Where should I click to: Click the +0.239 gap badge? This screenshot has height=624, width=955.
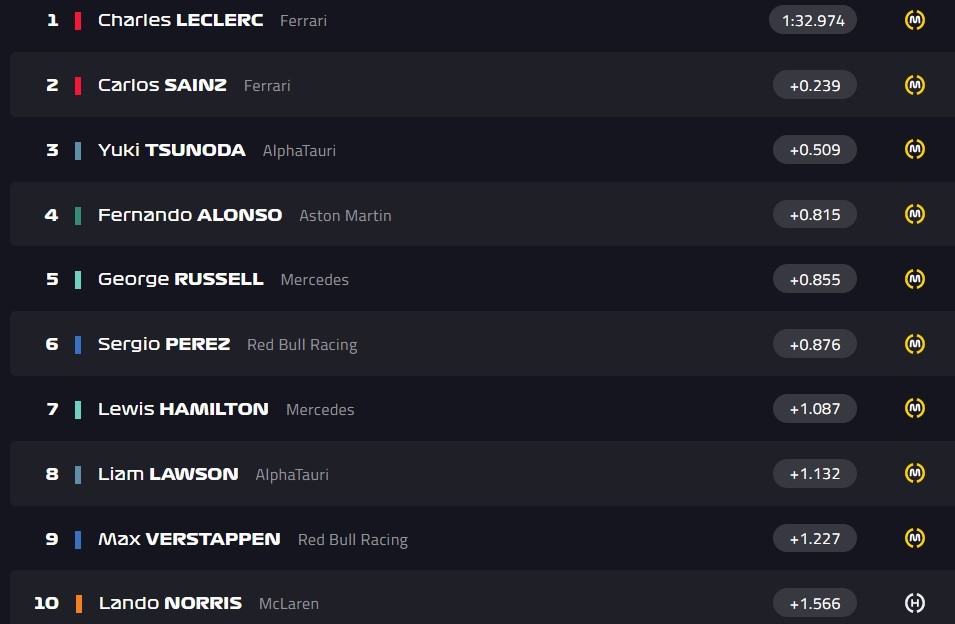(x=814, y=85)
